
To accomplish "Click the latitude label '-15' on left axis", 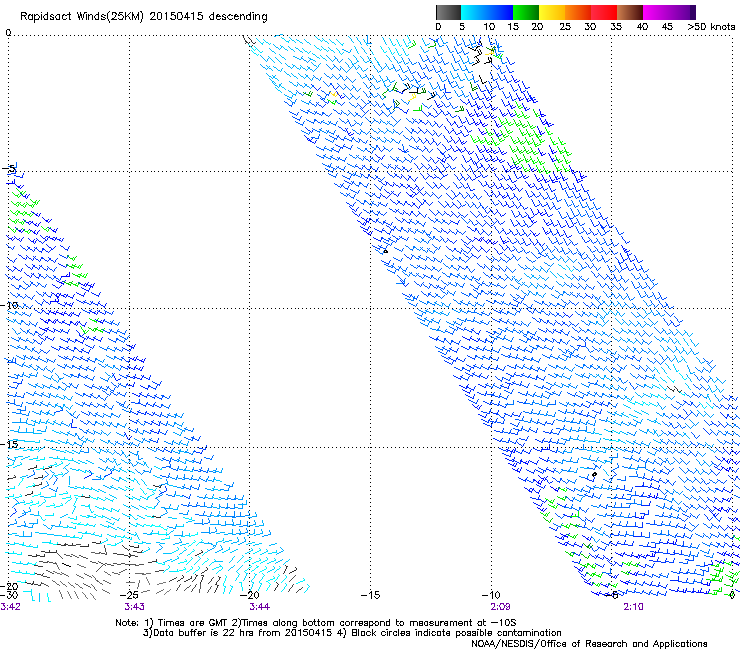I will 9,444.
